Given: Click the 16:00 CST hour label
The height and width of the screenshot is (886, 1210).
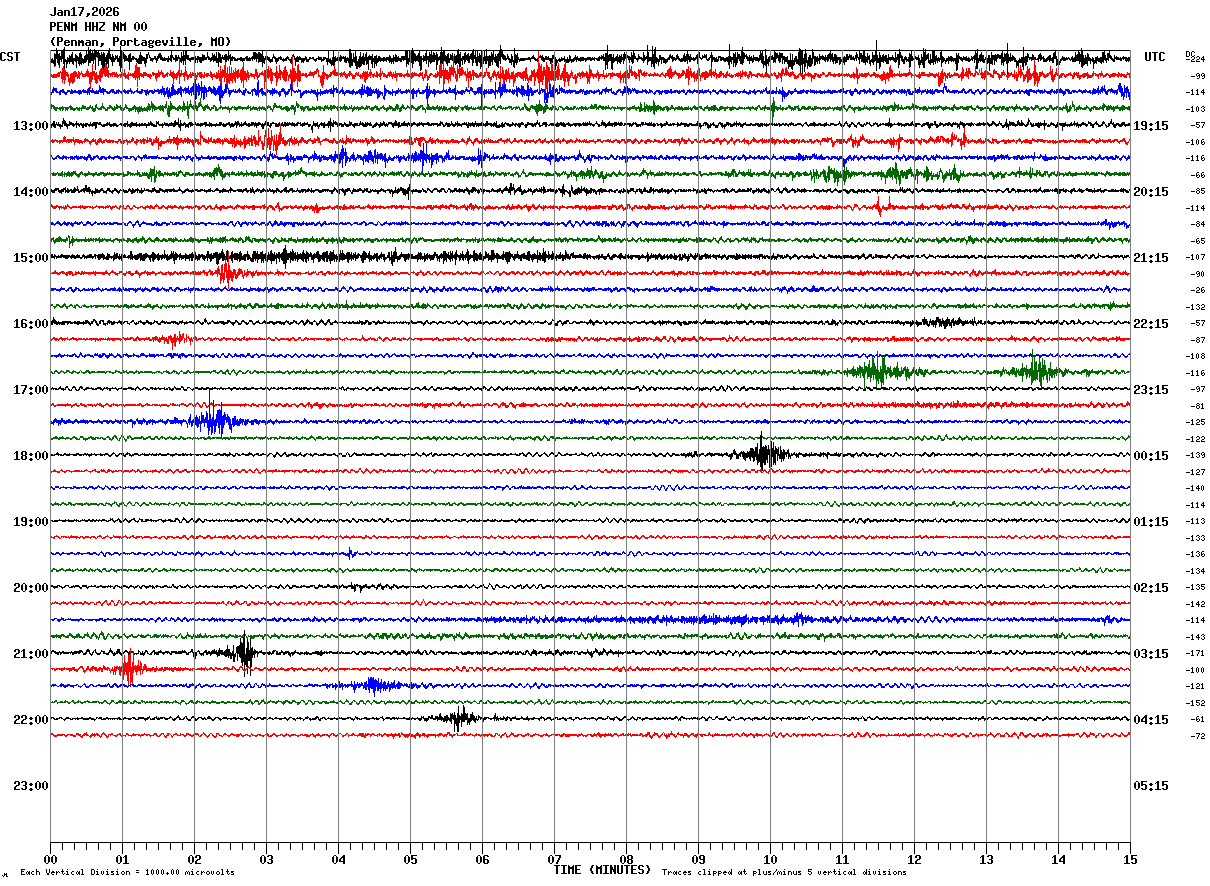Looking at the screenshot, I should pos(30,324).
